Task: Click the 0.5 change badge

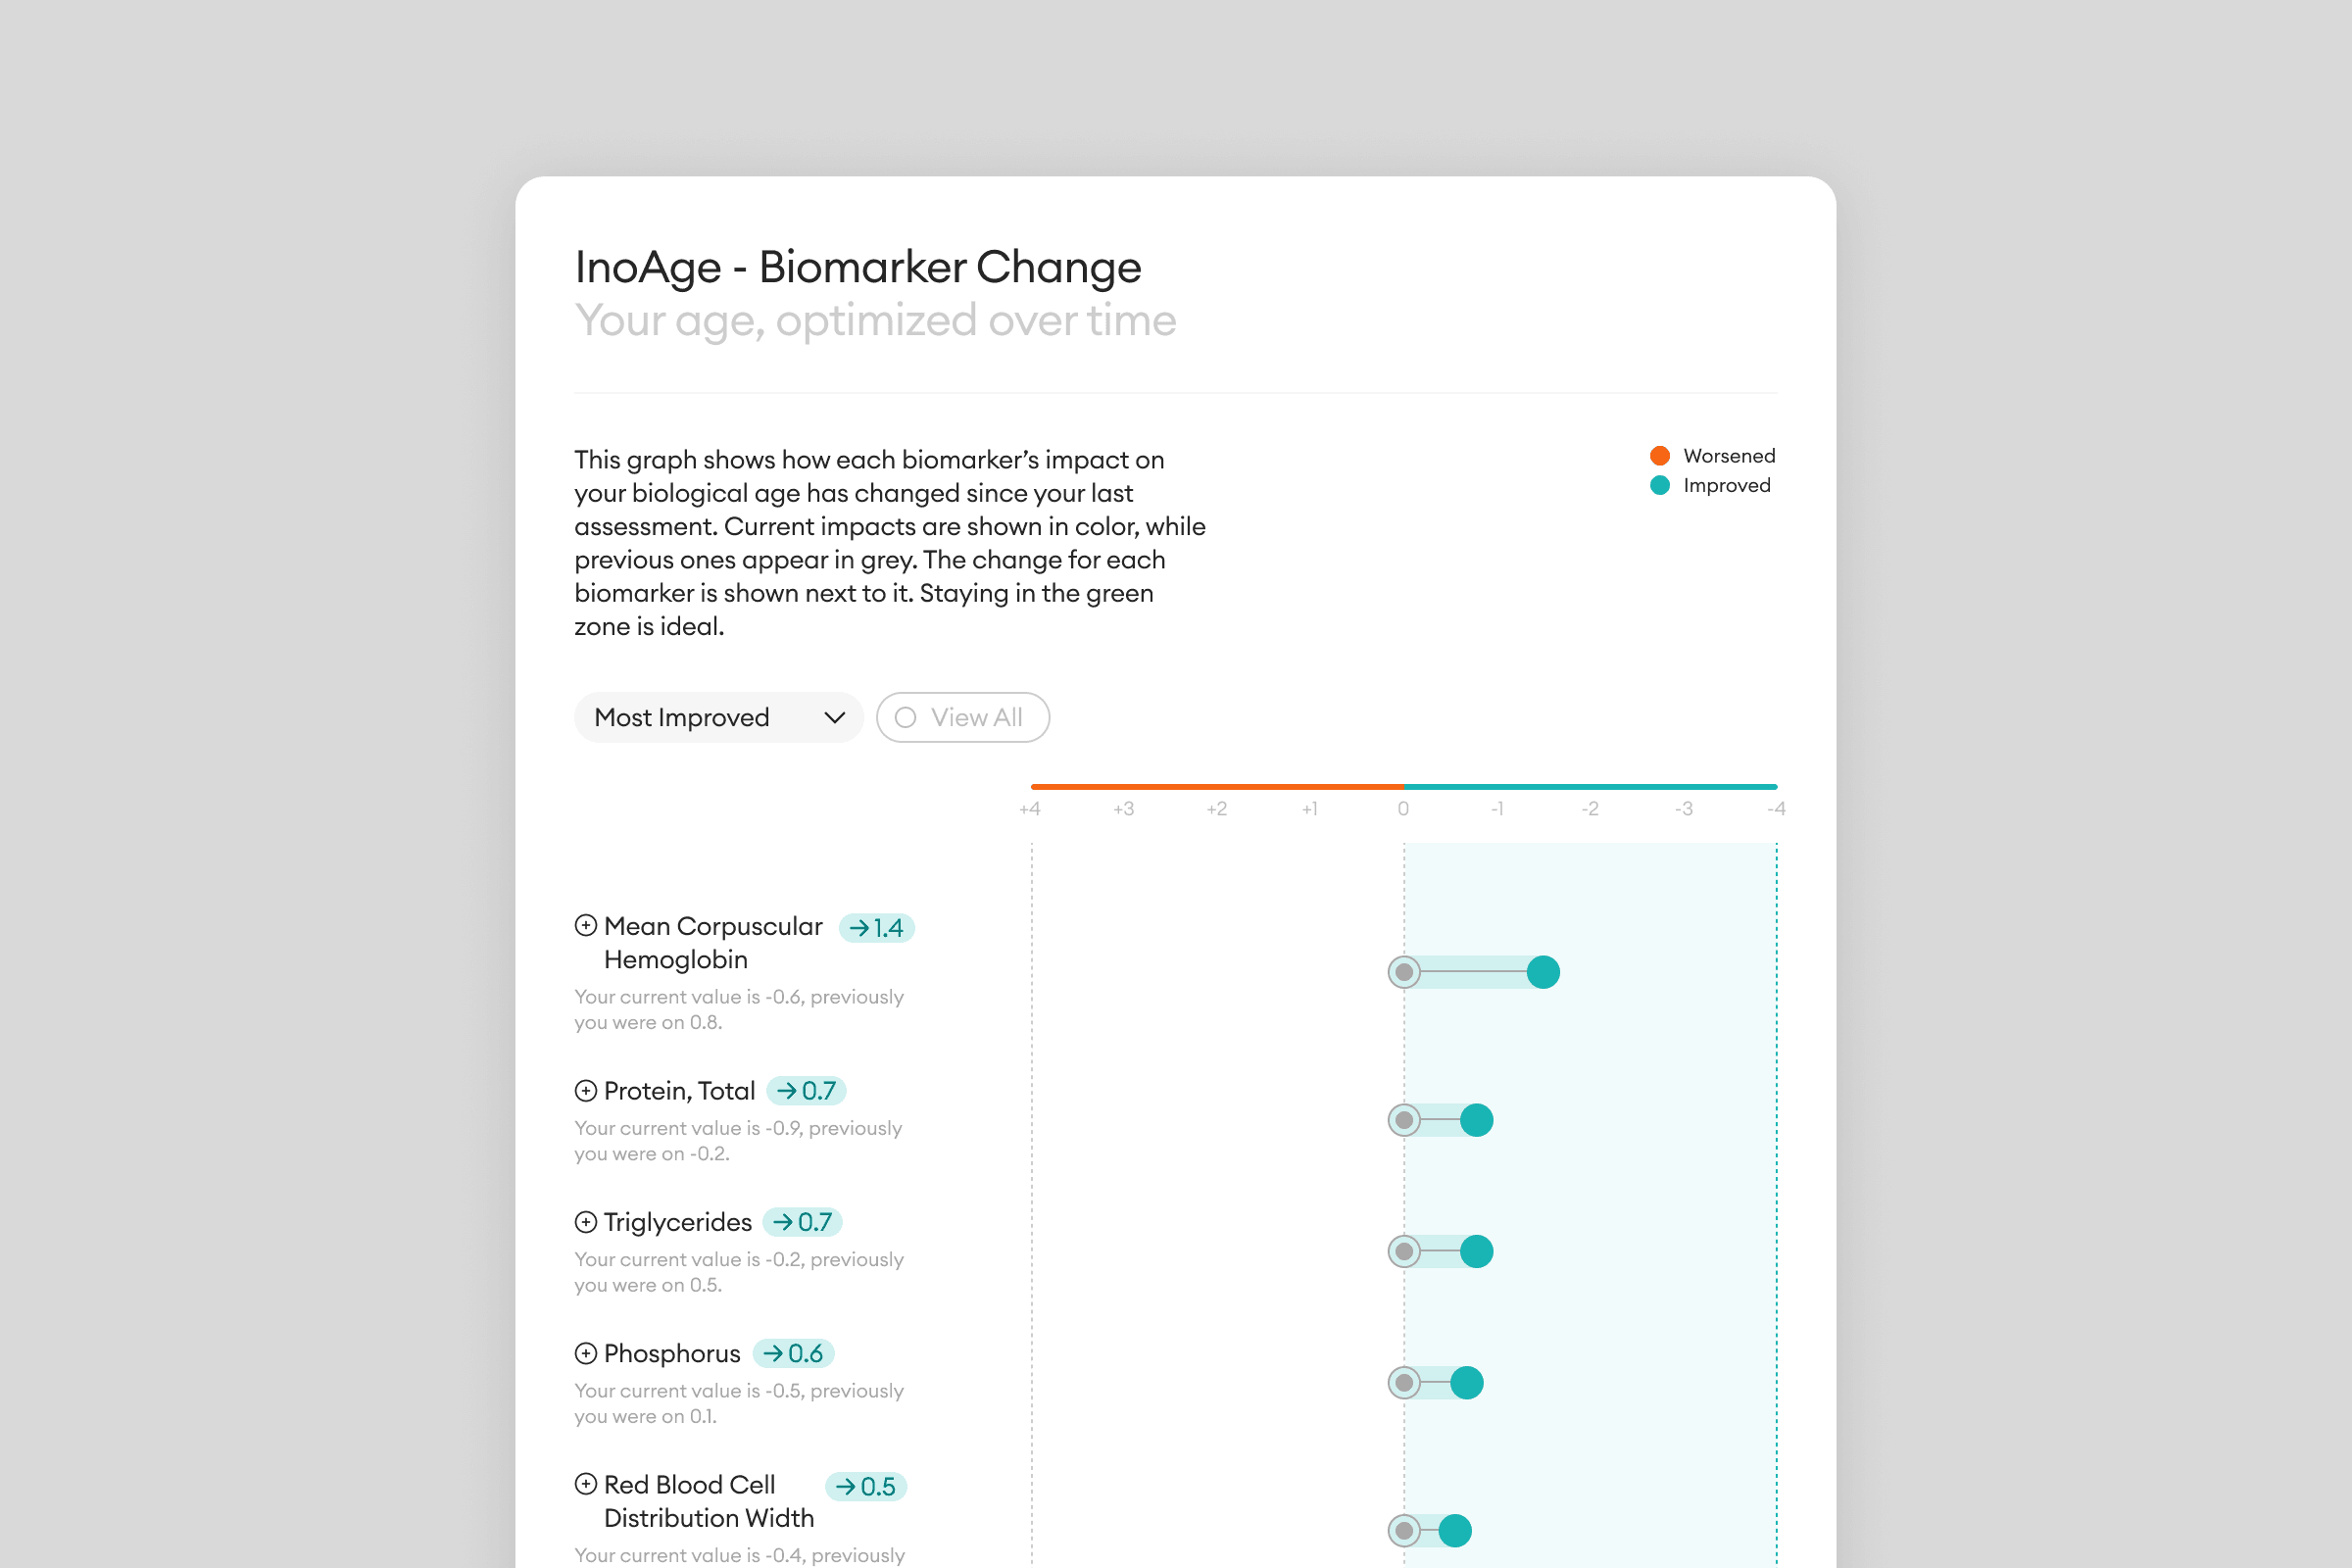Action: click(866, 1486)
